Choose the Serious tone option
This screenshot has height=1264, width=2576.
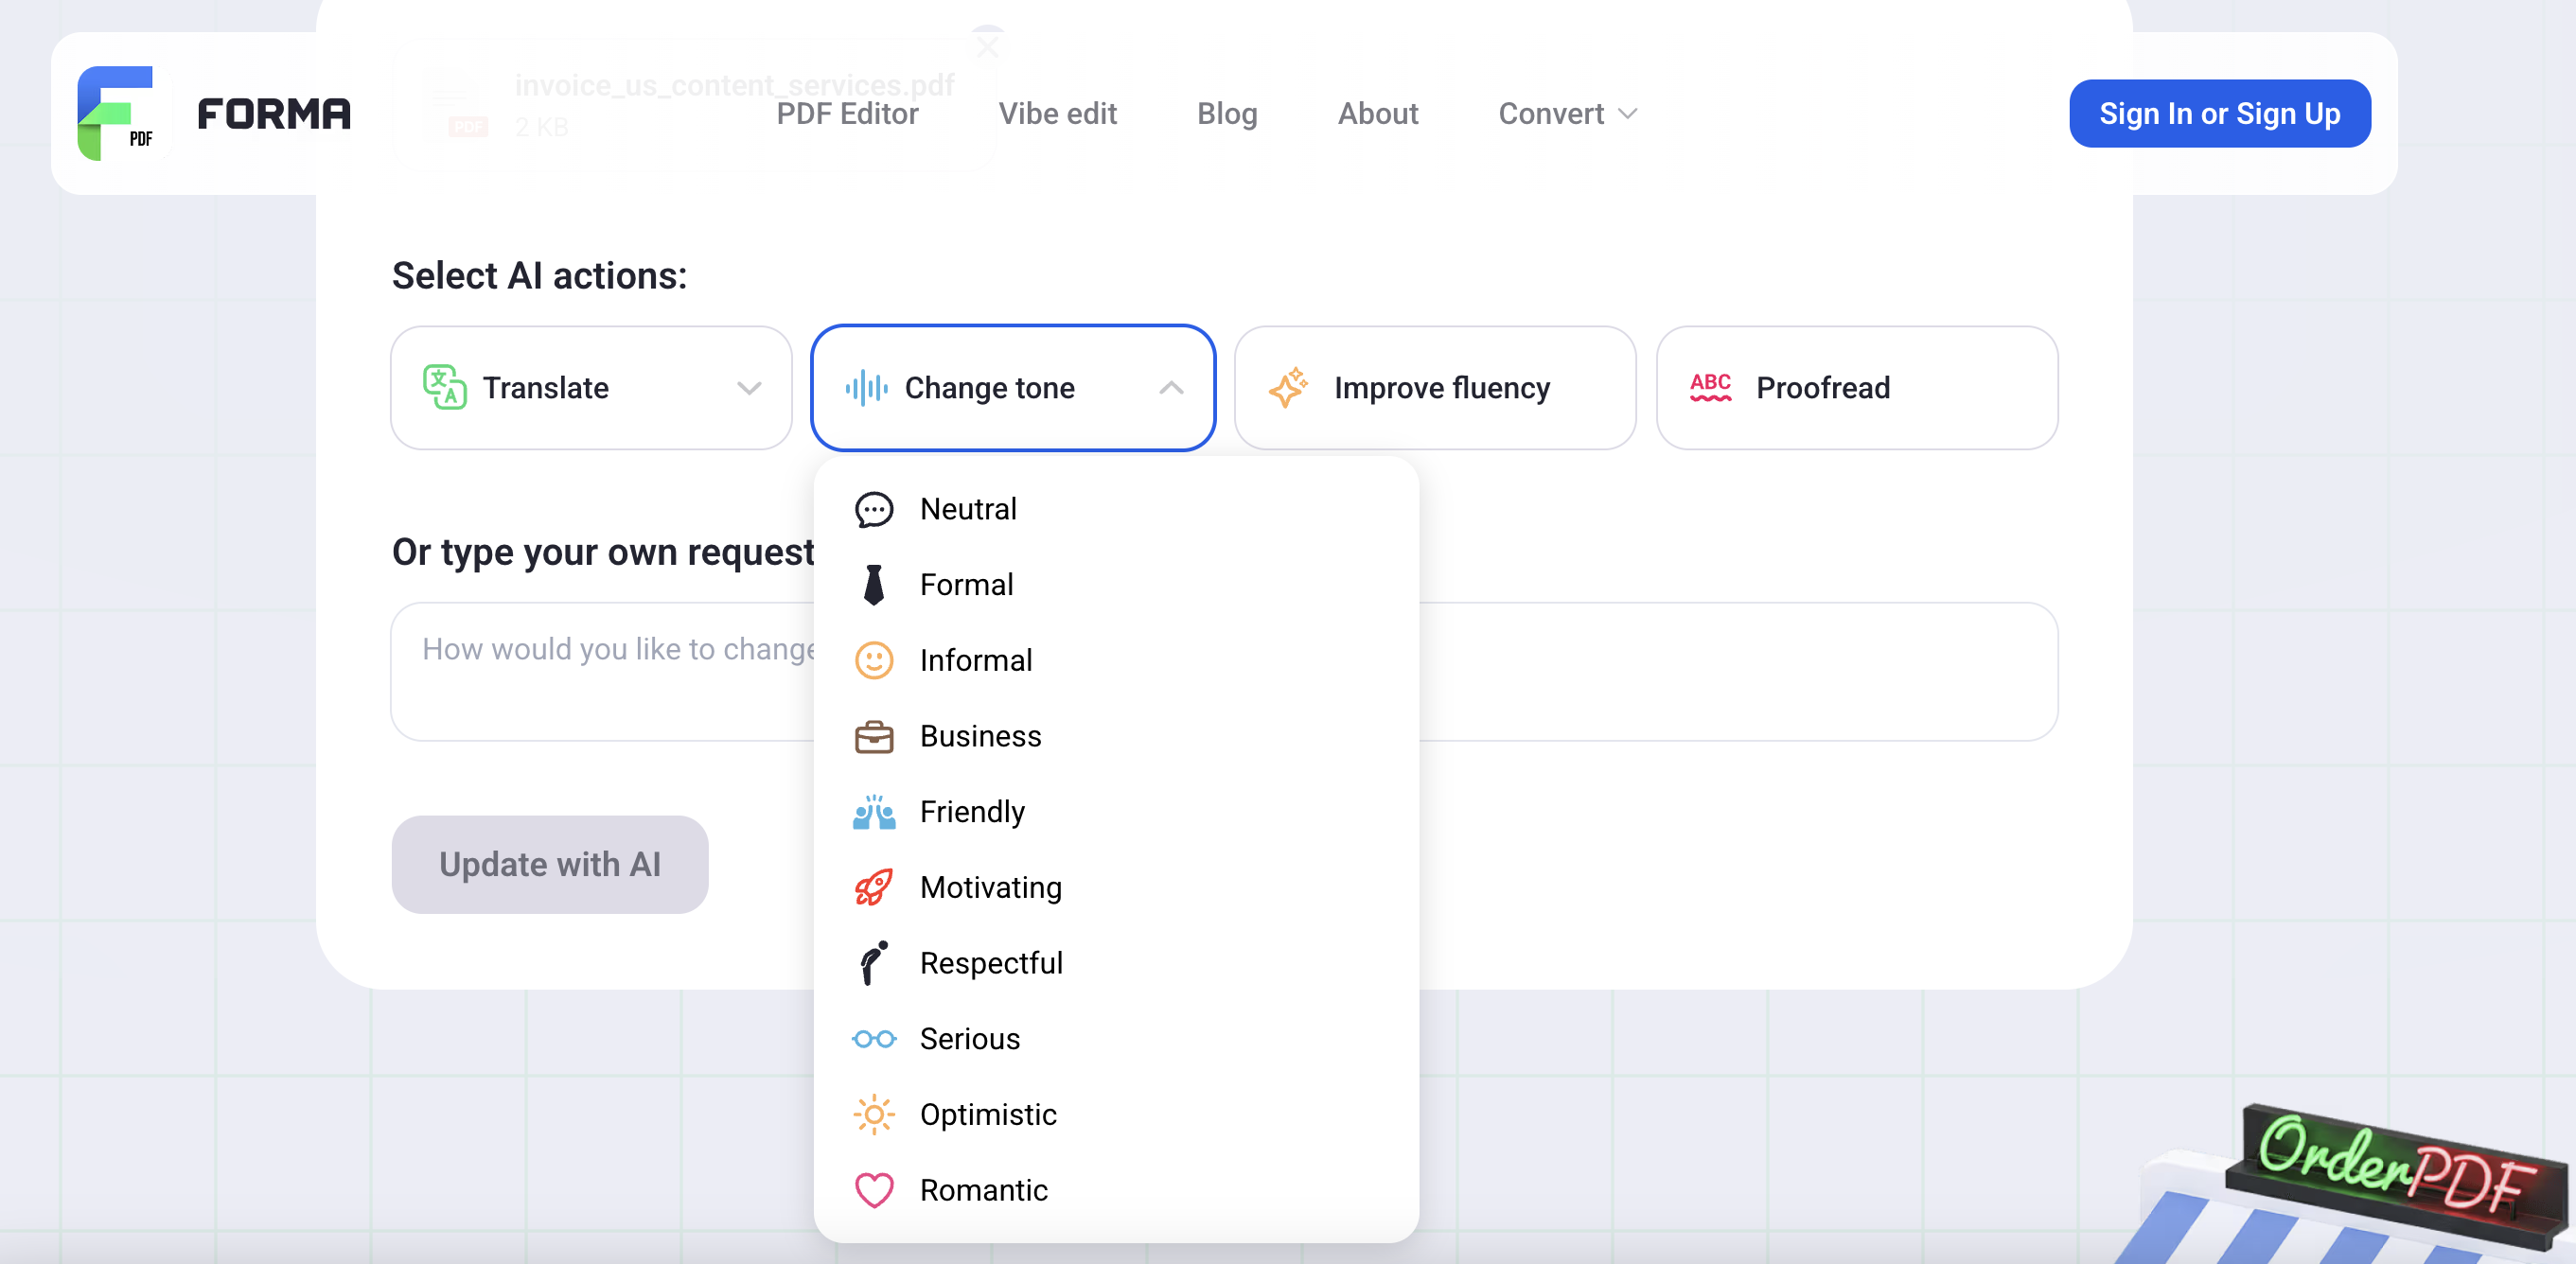pos(1116,1039)
